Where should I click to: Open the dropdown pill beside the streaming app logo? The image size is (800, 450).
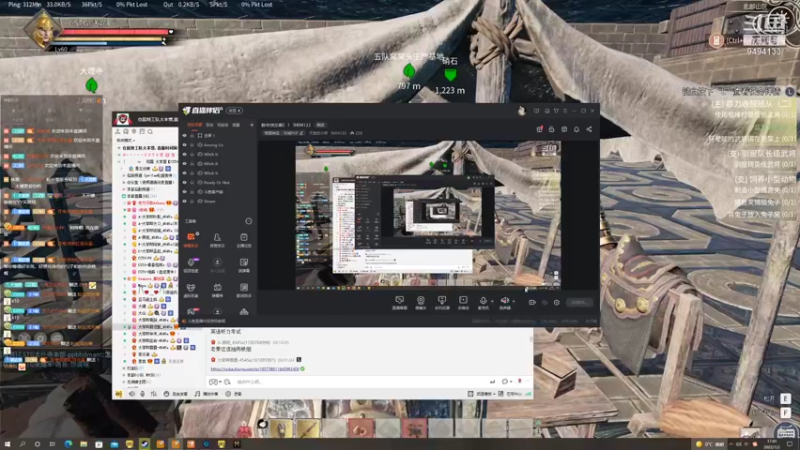[x=234, y=111]
